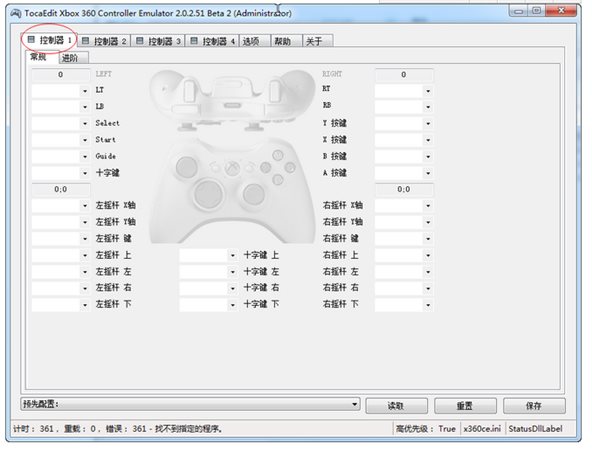Click the RIGHT trigger value field

click(x=404, y=74)
